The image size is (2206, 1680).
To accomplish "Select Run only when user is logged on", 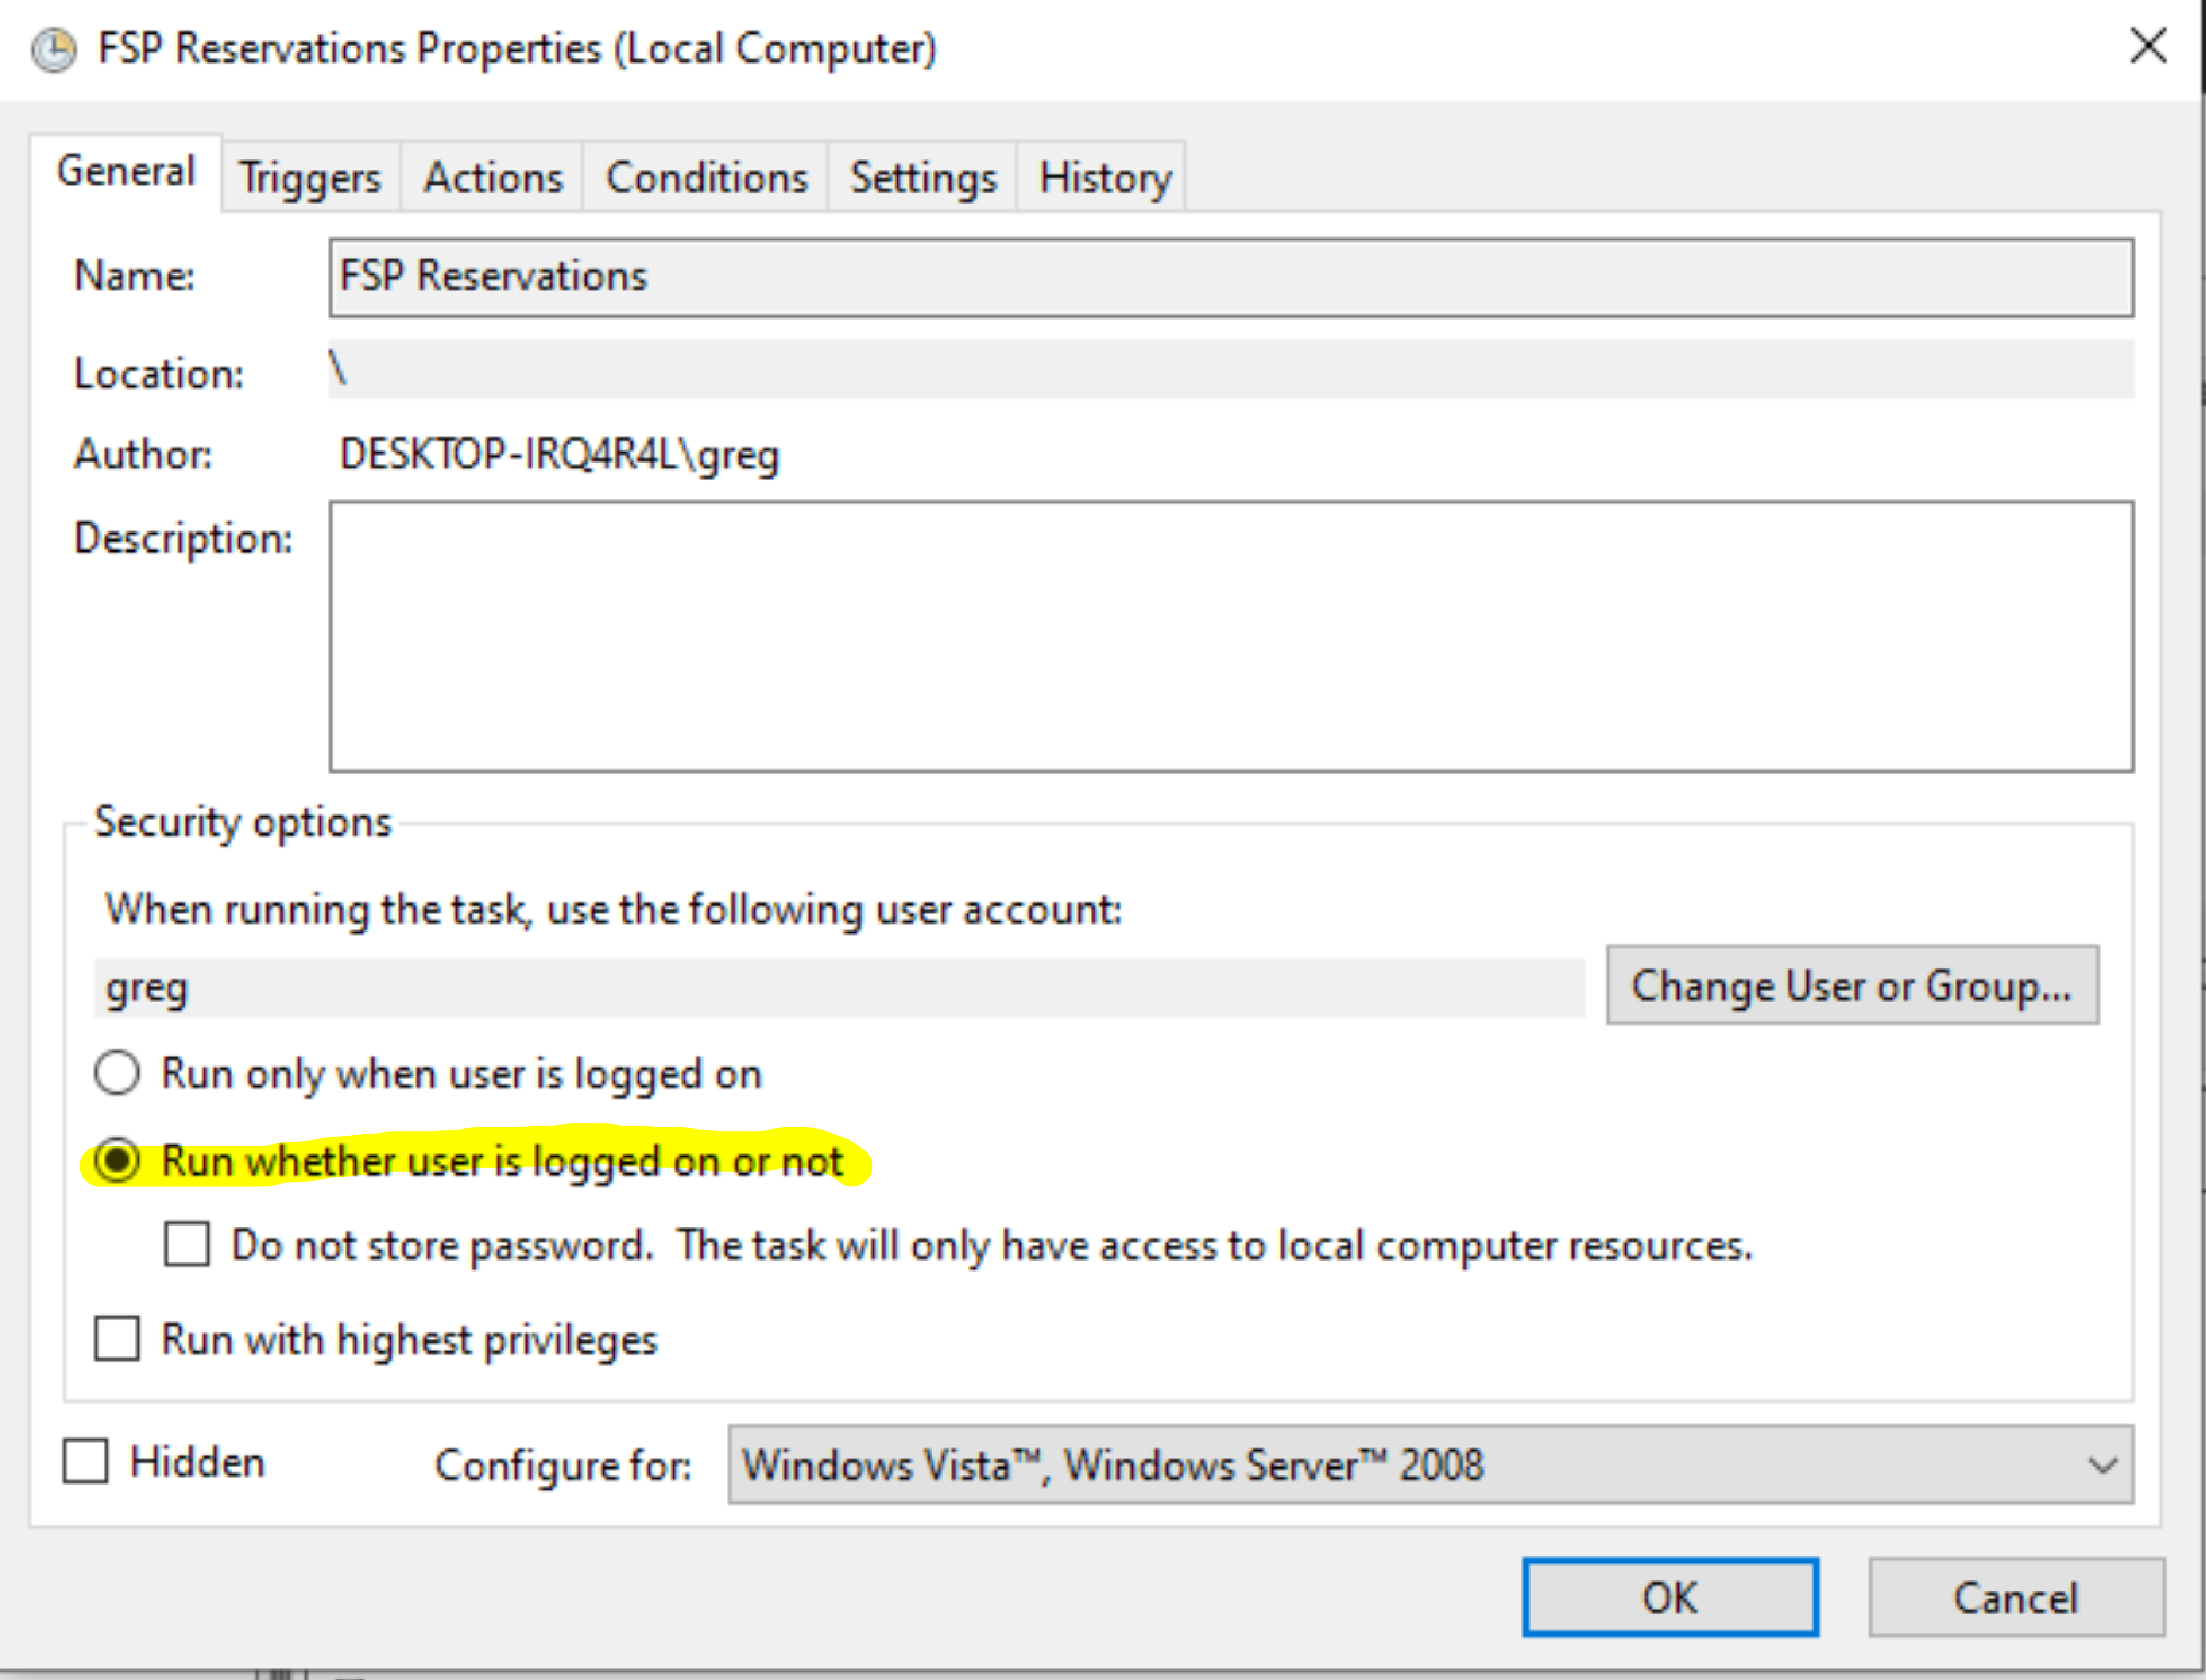I will tap(118, 1074).
